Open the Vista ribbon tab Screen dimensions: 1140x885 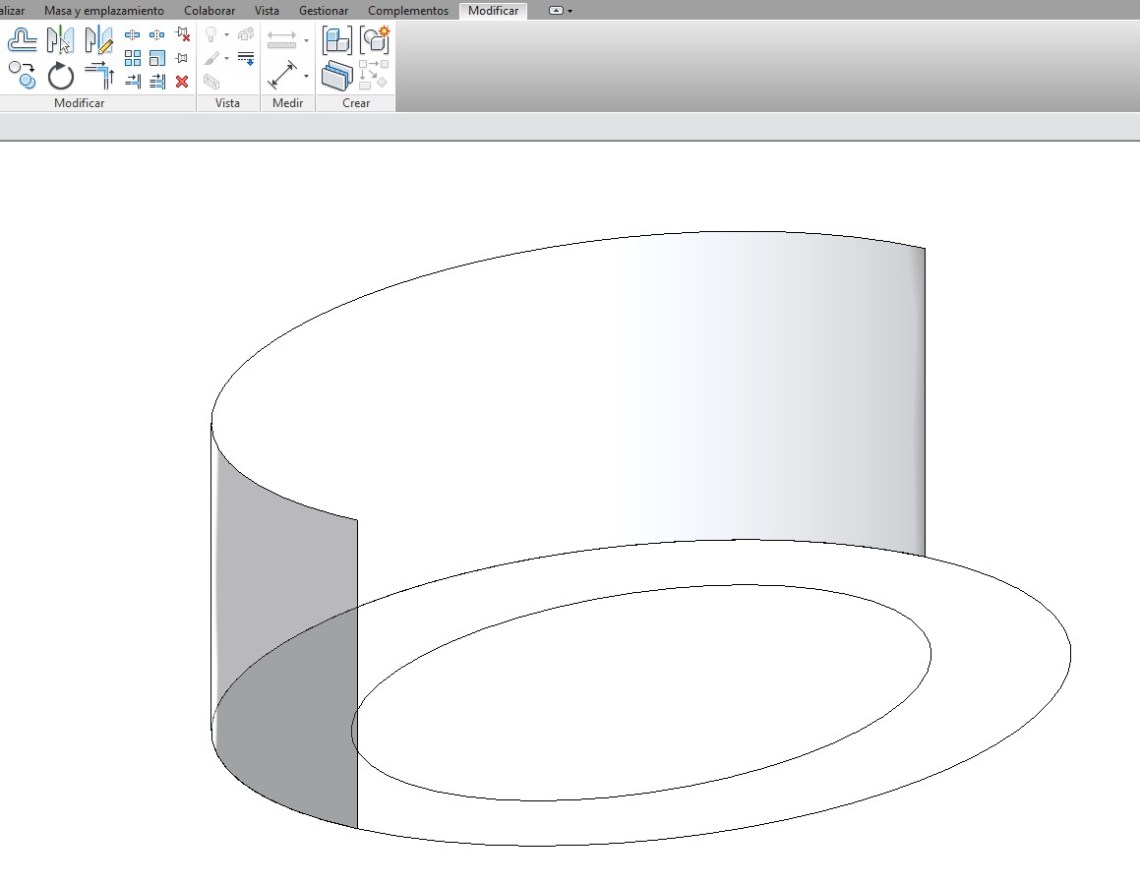point(266,10)
